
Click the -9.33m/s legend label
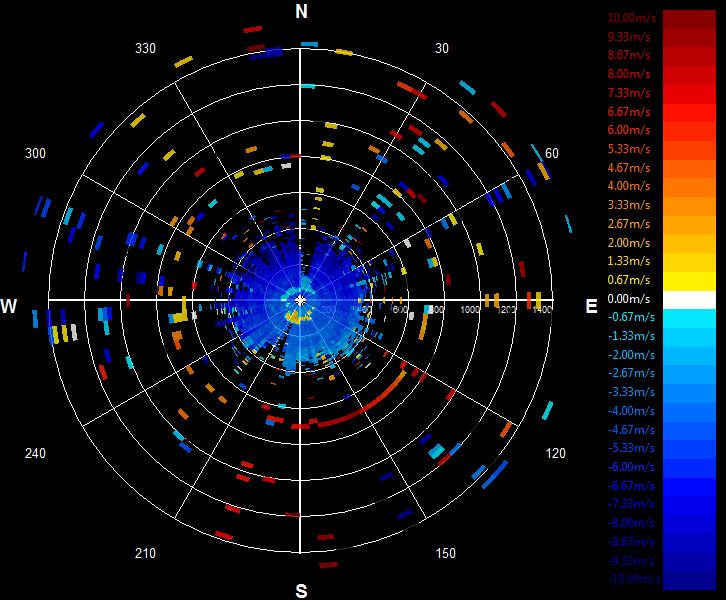click(631, 561)
